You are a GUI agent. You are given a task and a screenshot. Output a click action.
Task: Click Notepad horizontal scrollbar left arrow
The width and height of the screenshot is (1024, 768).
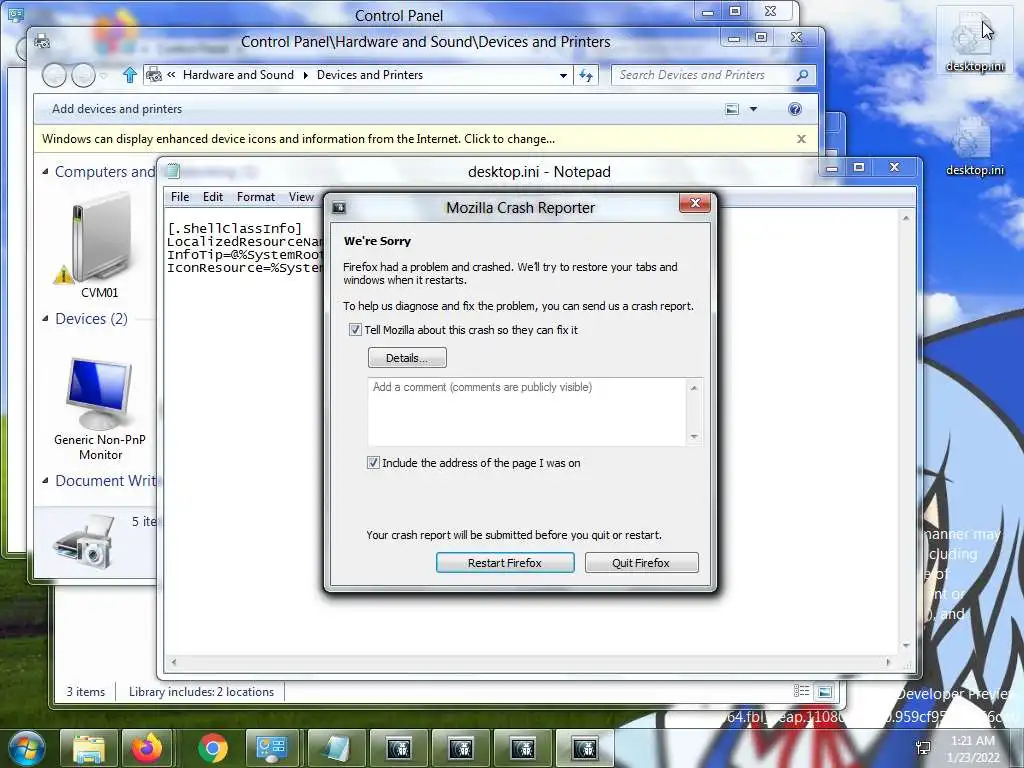(x=173, y=663)
